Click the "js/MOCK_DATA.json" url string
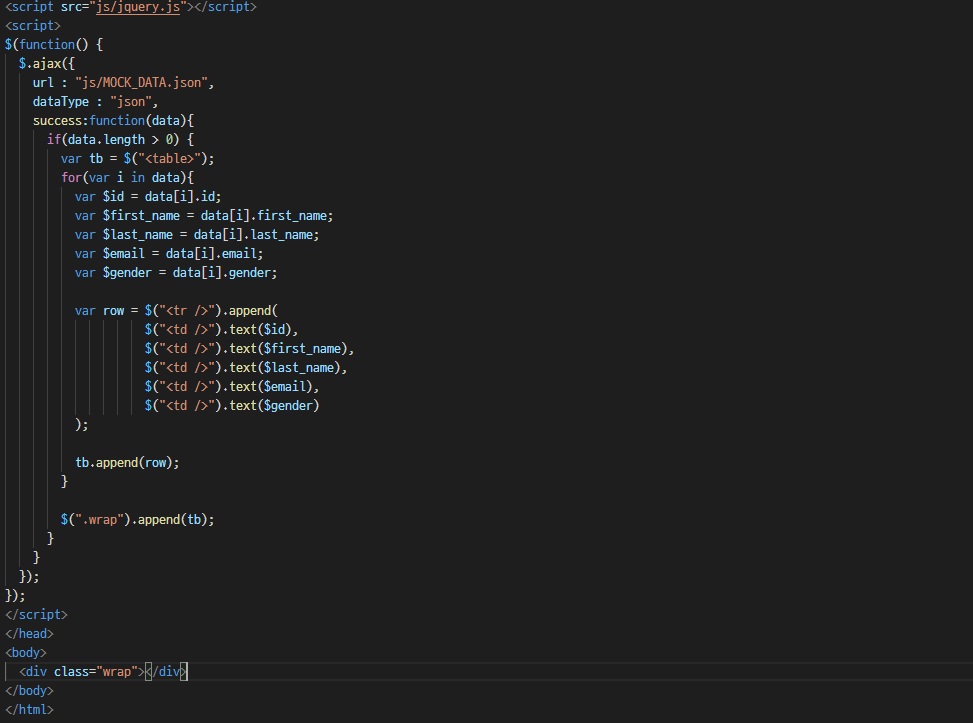This screenshot has height=723, width=973. click(x=141, y=83)
